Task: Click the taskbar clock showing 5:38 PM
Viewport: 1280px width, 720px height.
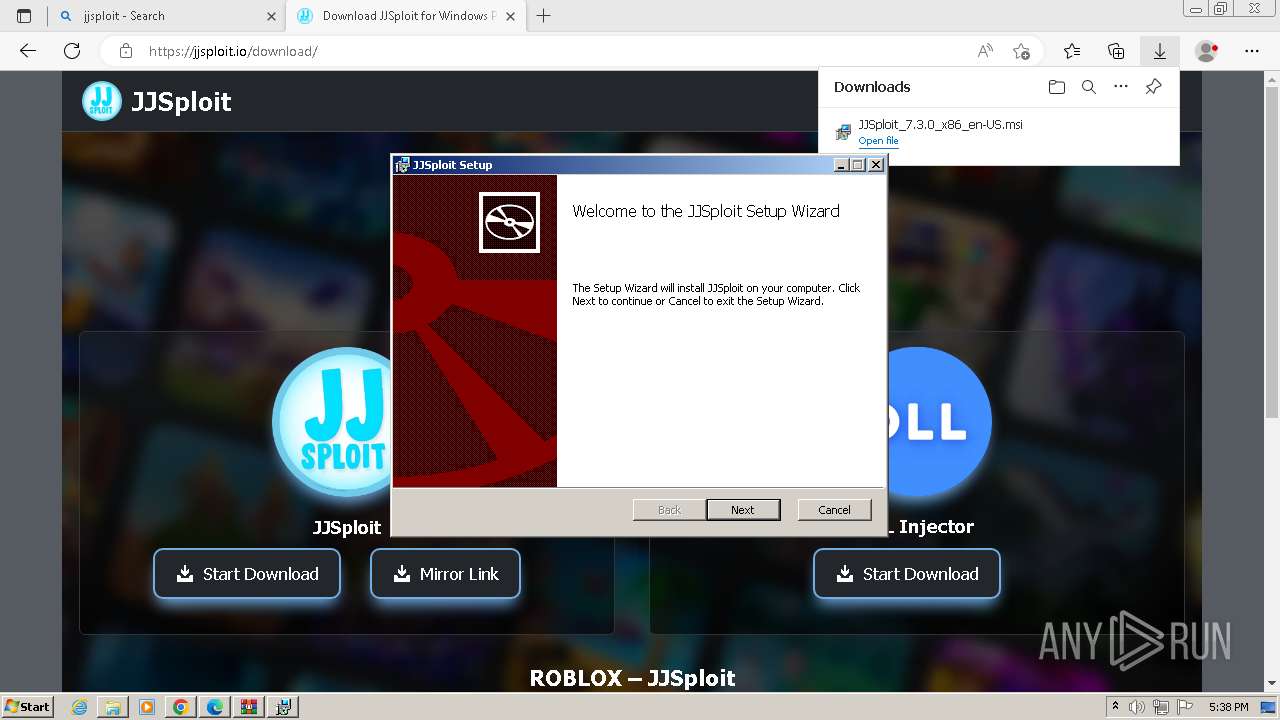Action: 1228,707
